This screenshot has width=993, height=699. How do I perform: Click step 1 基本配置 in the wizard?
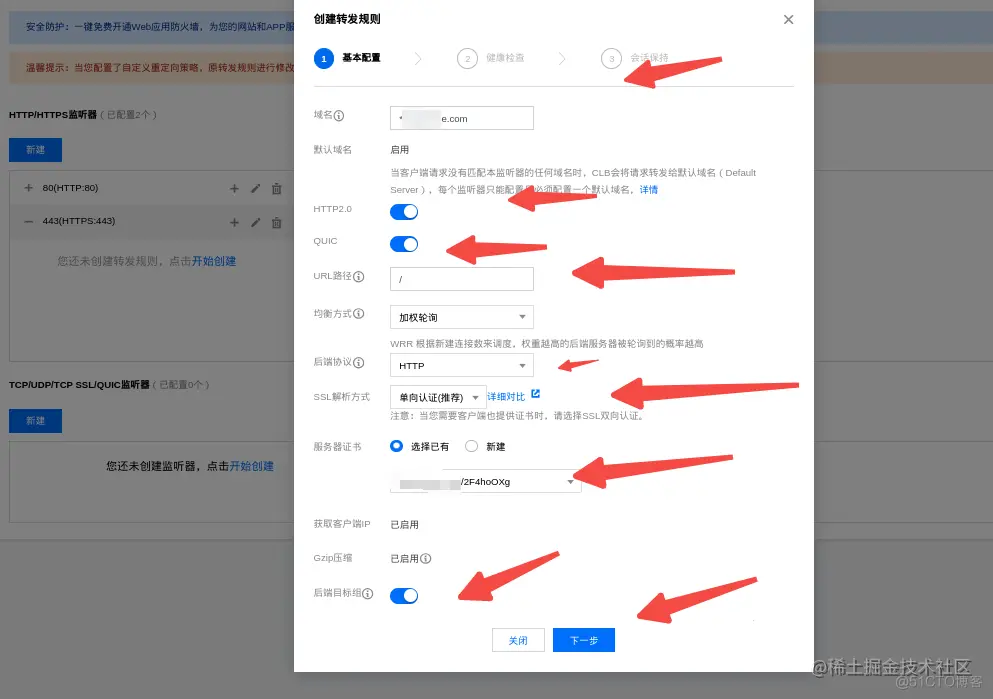[348, 58]
